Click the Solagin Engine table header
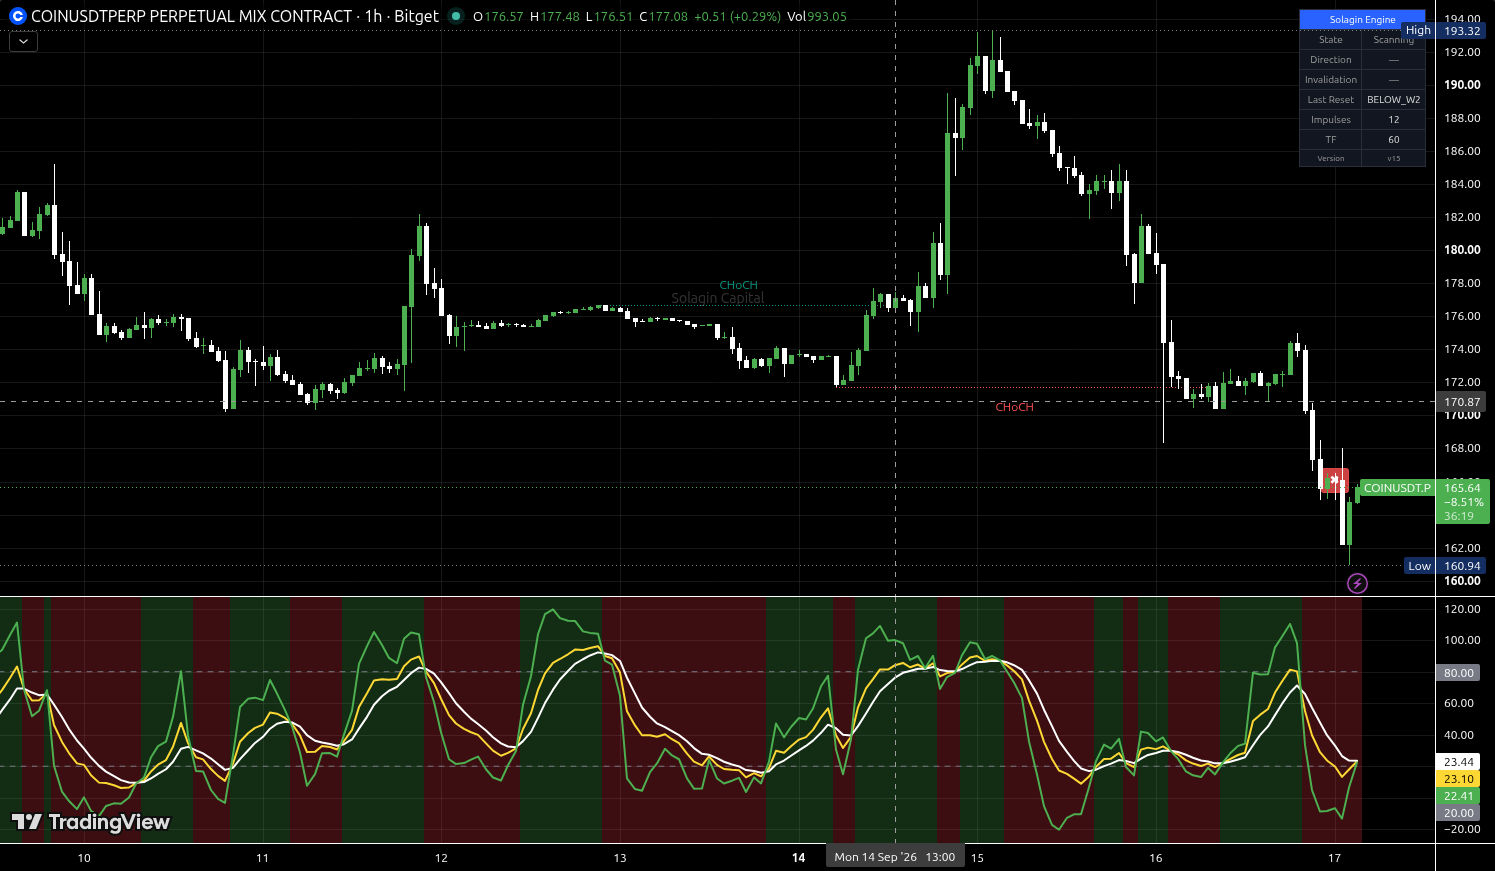 (x=1362, y=19)
